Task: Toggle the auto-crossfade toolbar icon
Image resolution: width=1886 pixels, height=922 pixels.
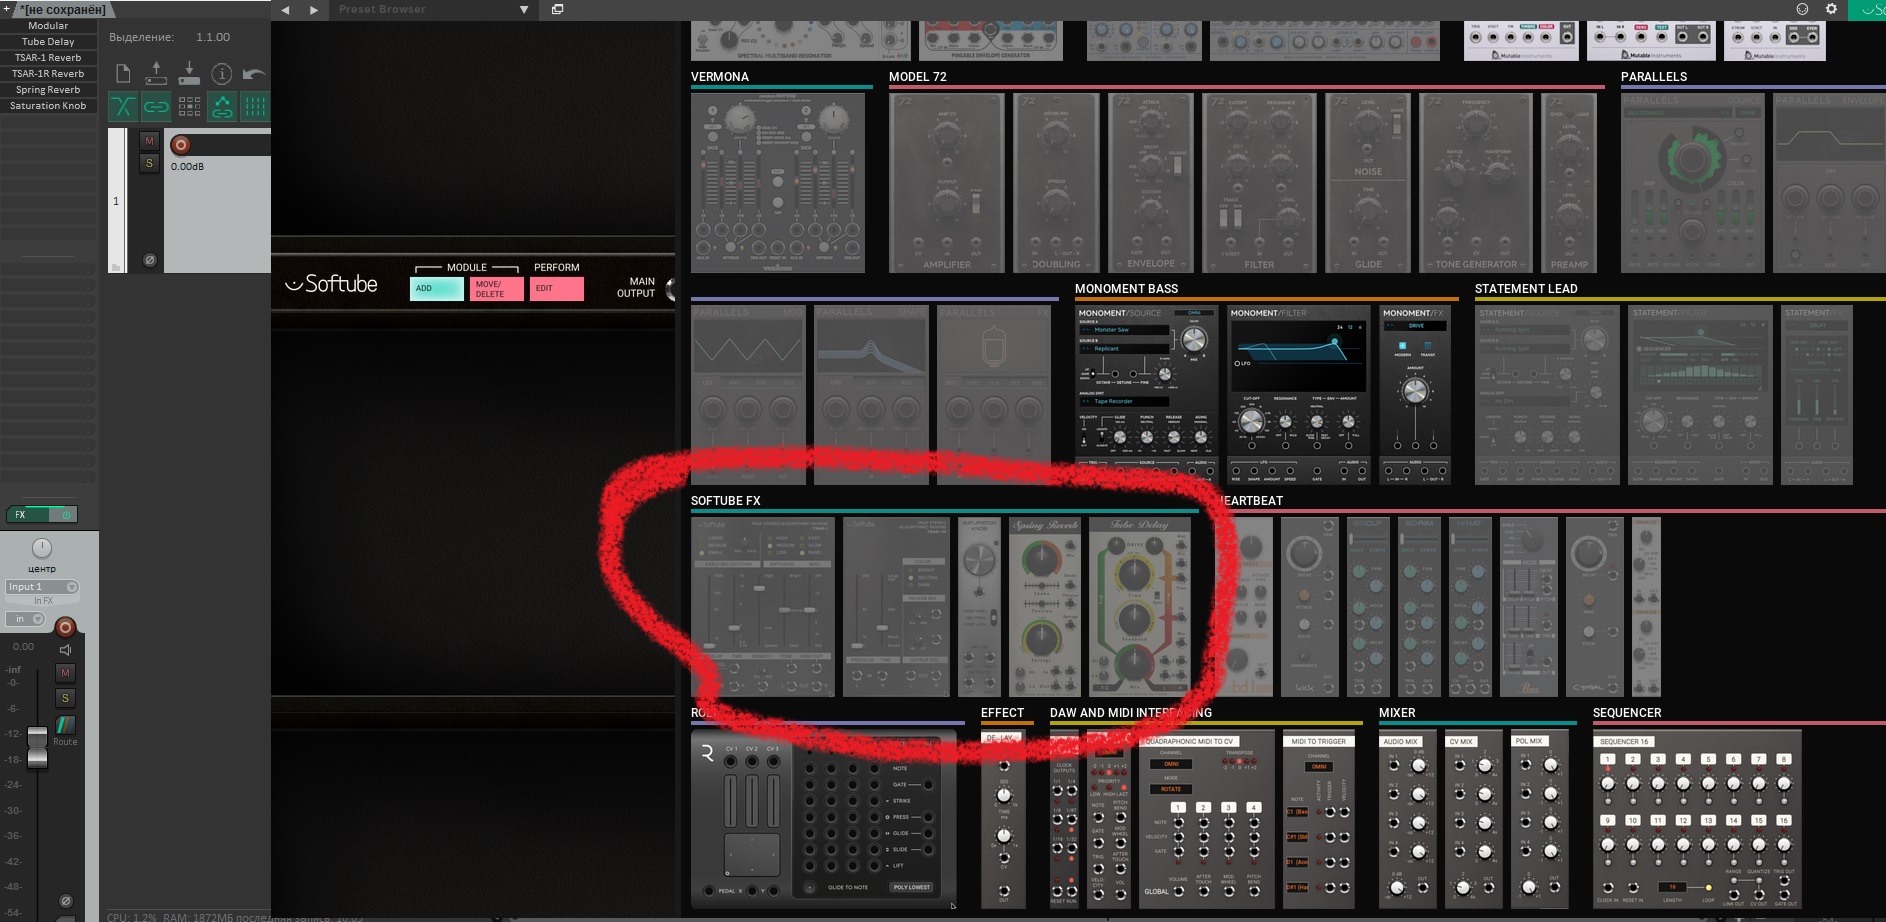Action: (123, 106)
